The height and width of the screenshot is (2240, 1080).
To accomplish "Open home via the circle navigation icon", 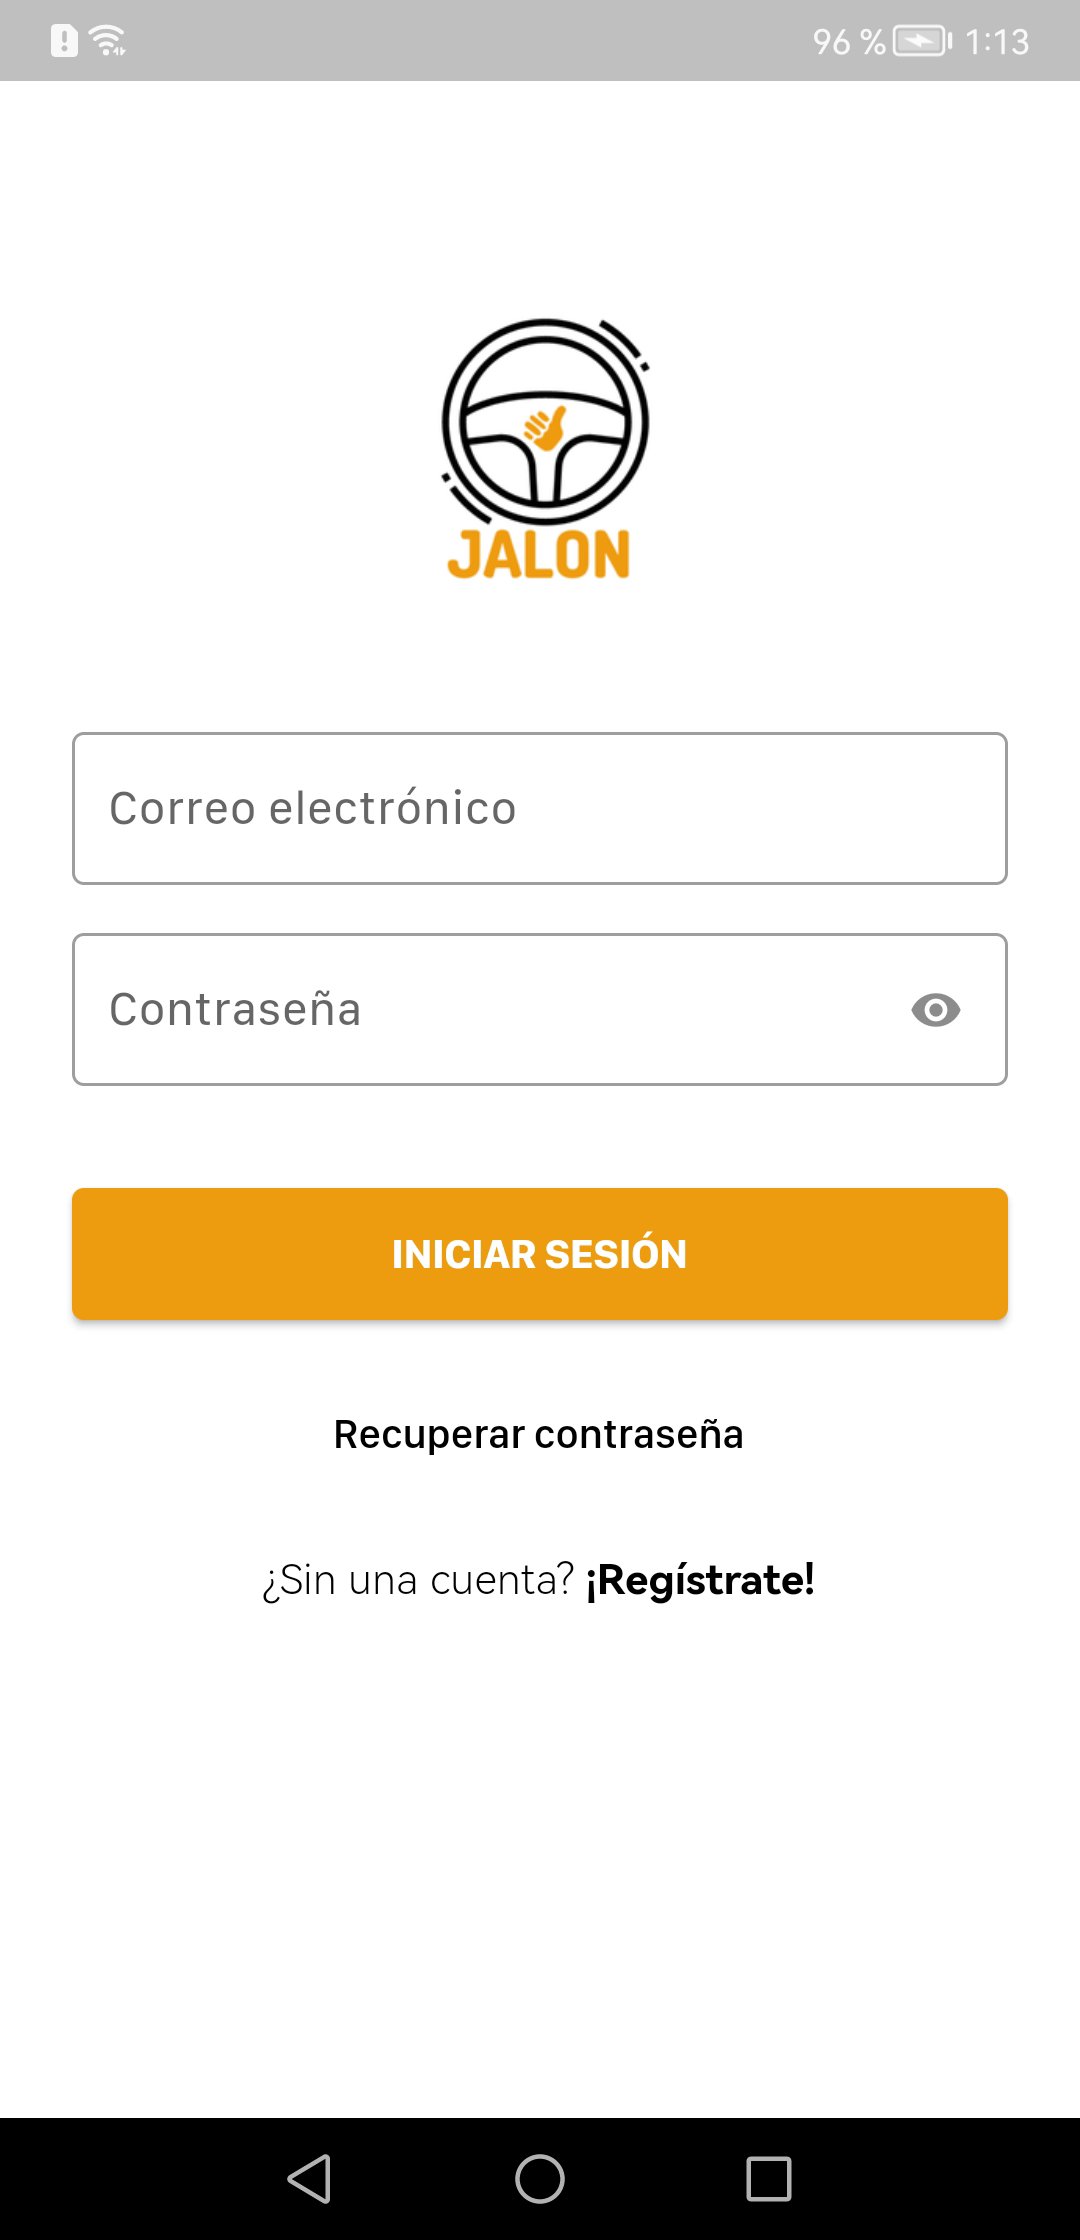I will tap(540, 2178).
